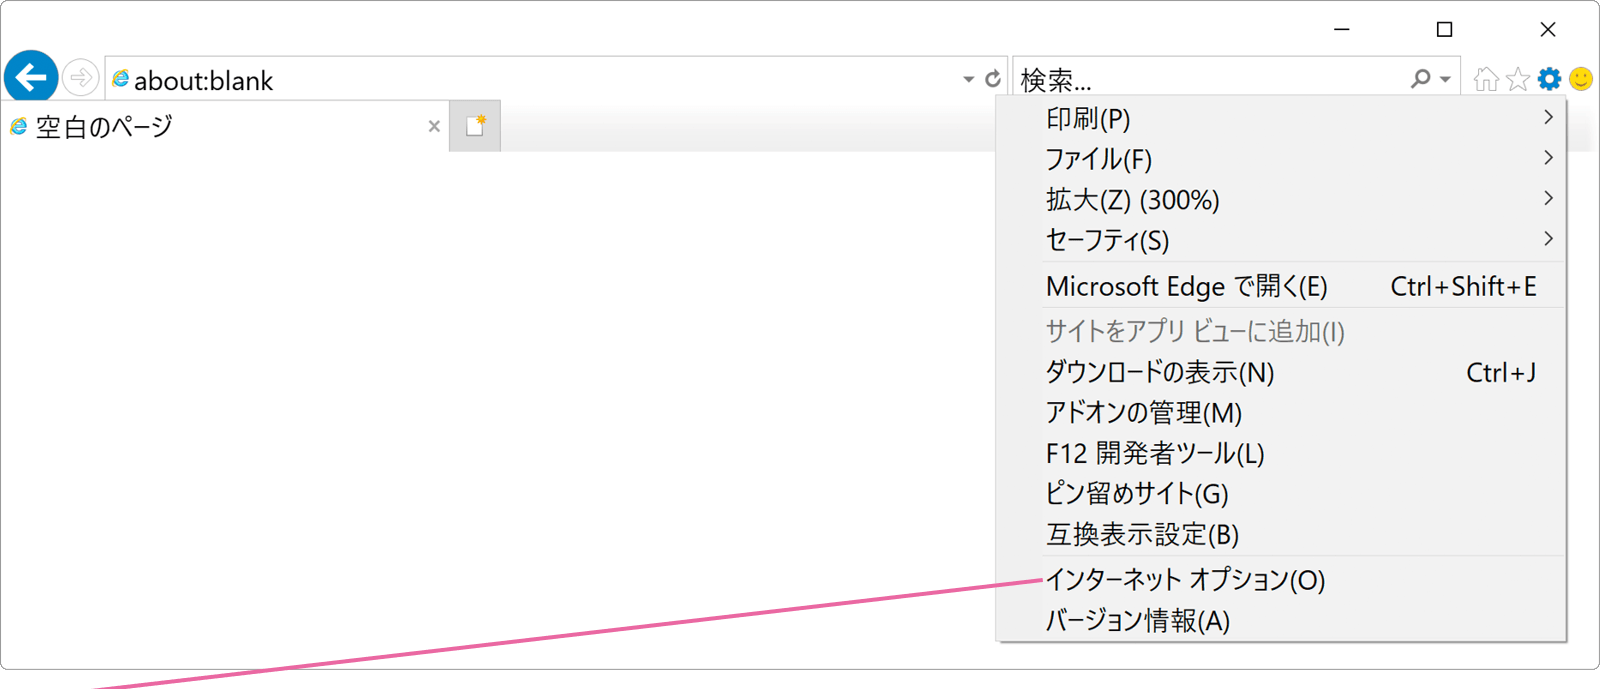Choose インターネット オプション(O)
1600x689 pixels.
click(1281, 580)
